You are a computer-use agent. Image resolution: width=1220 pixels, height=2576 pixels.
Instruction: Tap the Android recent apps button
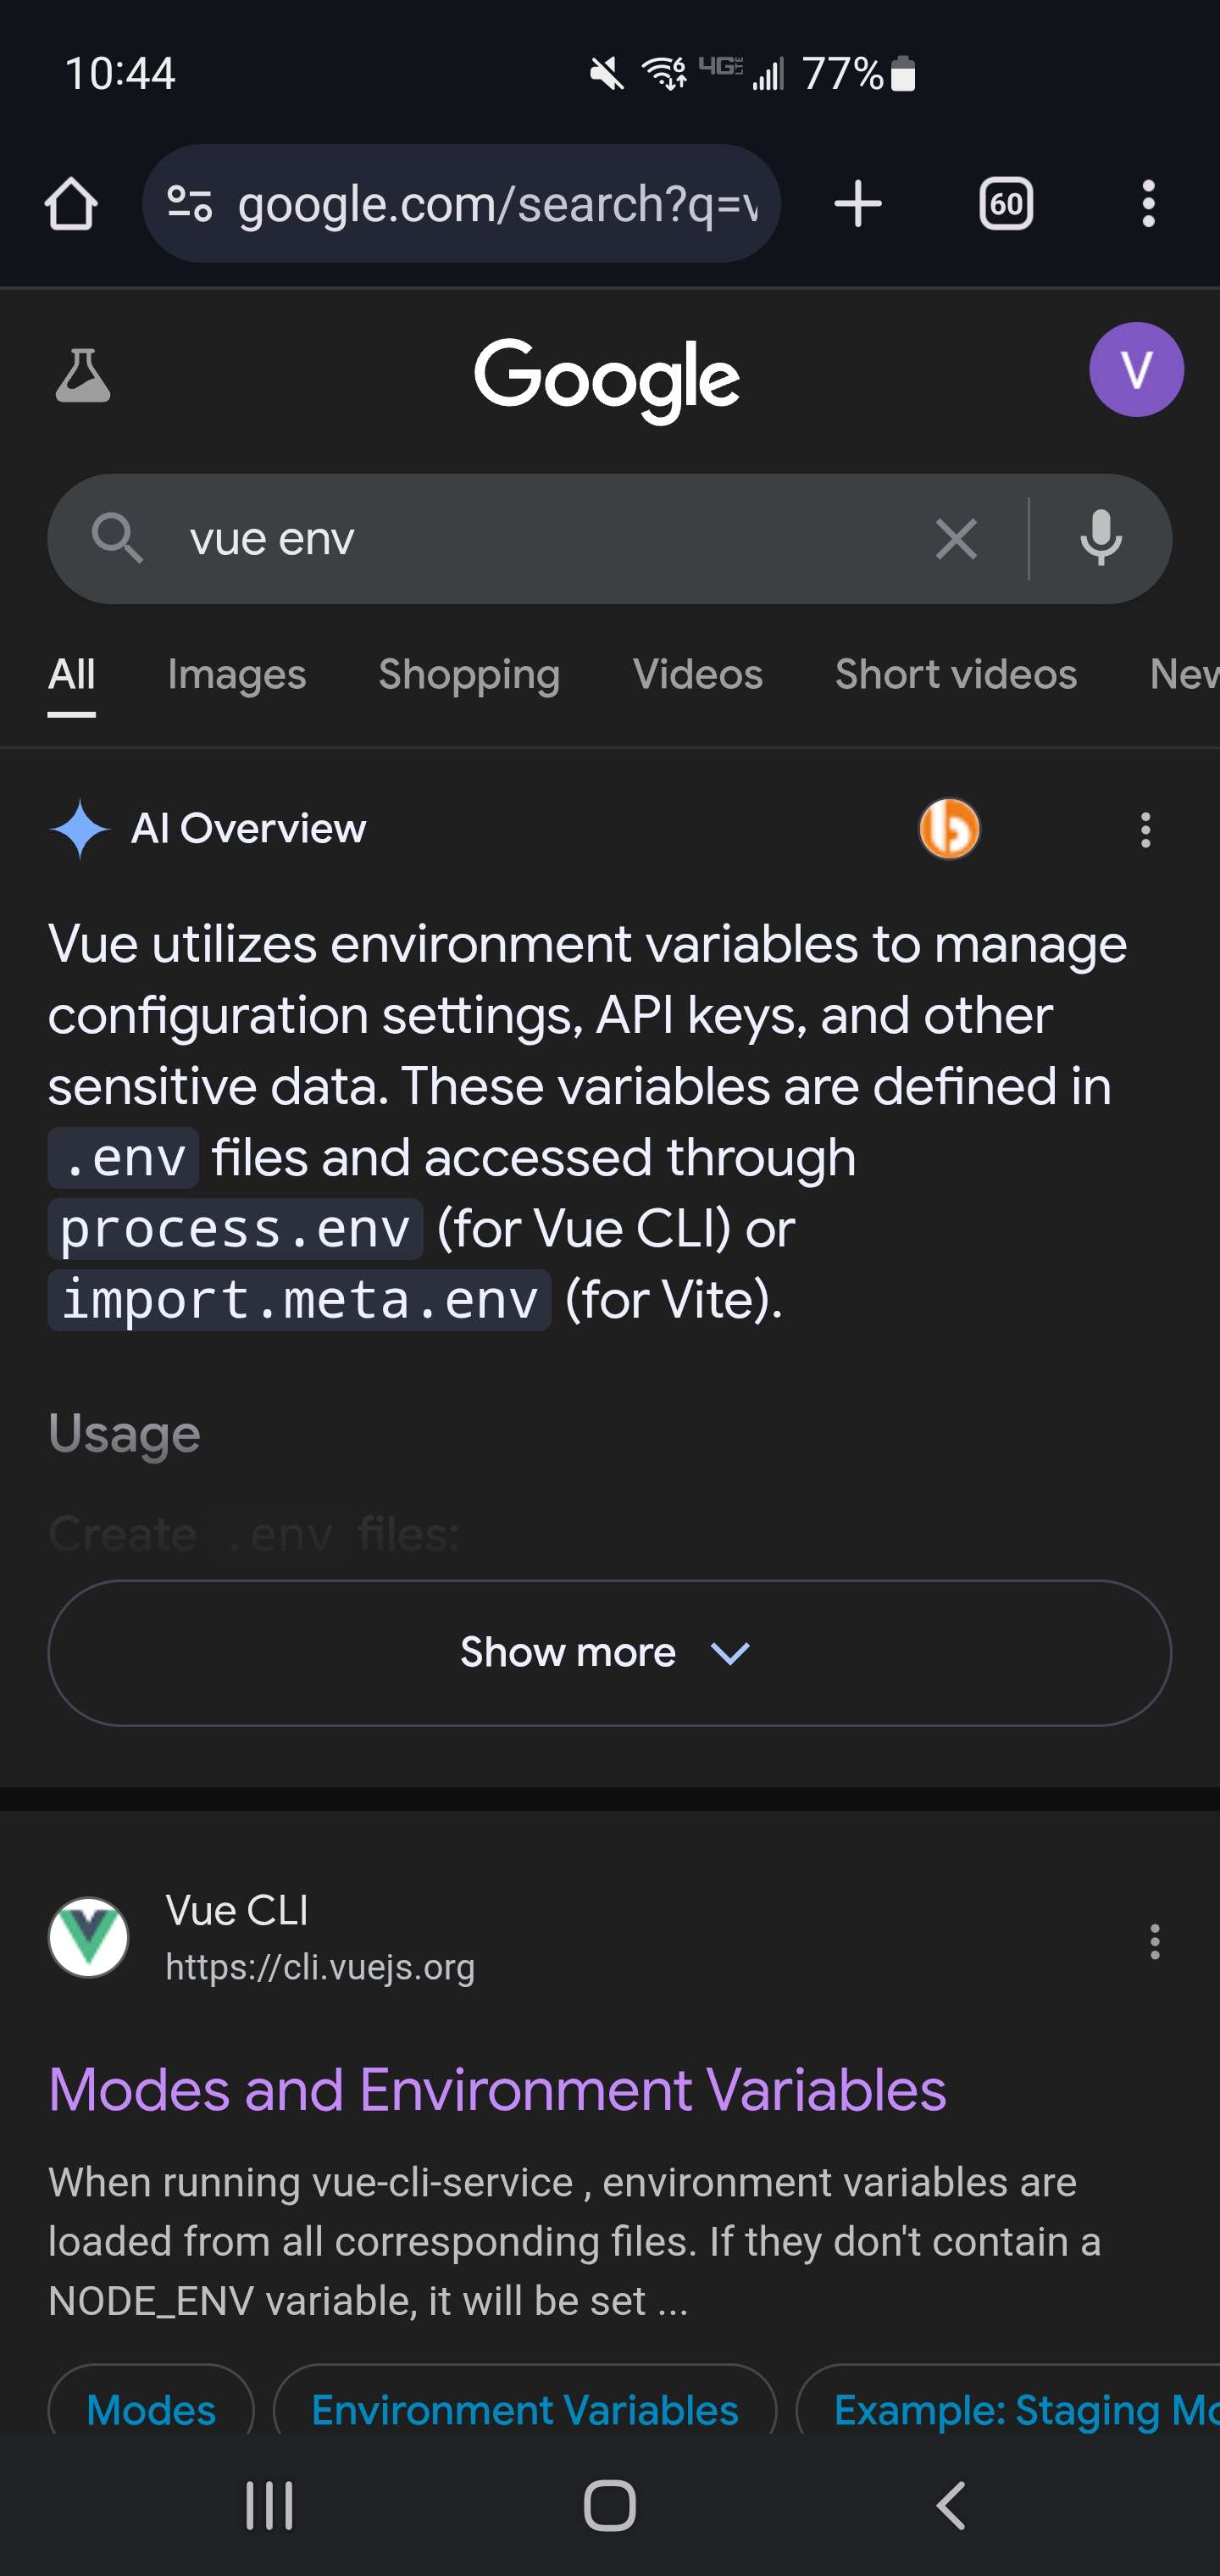(269, 2506)
